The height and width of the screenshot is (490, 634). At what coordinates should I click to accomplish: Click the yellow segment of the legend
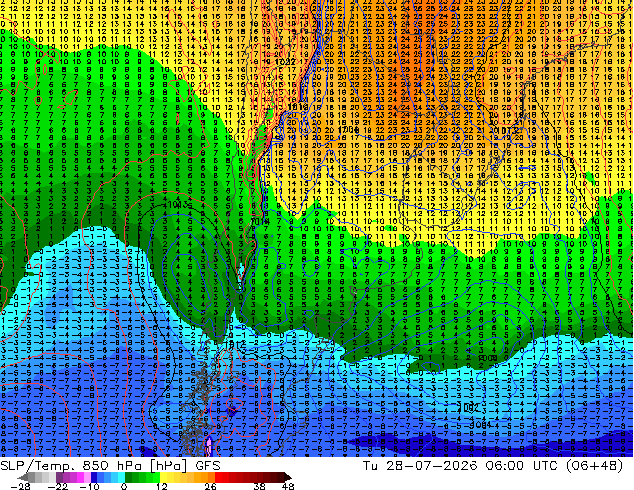click(x=163, y=477)
